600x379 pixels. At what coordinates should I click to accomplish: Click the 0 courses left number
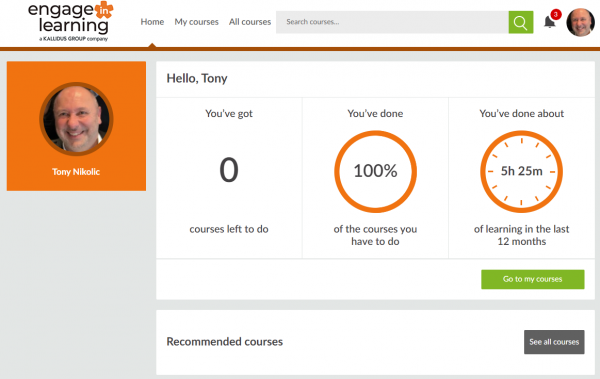[229, 170]
